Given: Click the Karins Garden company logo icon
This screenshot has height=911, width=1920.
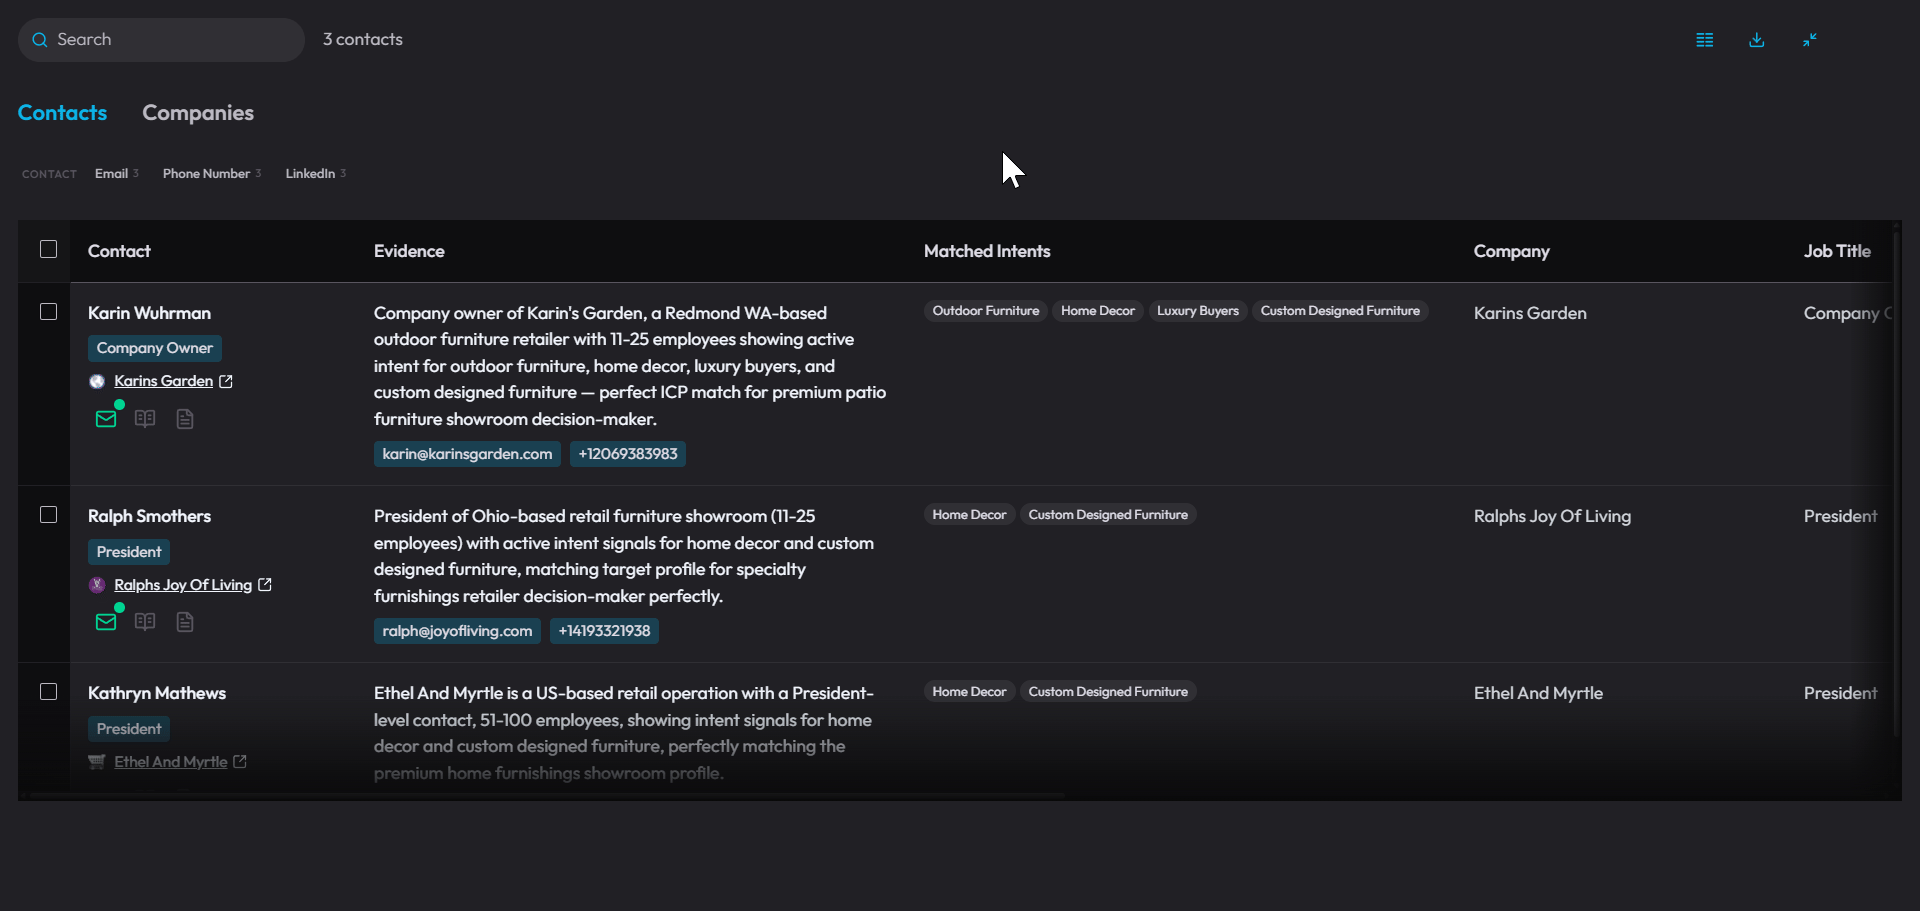Looking at the screenshot, I should pyautogui.click(x=97, y=381).
